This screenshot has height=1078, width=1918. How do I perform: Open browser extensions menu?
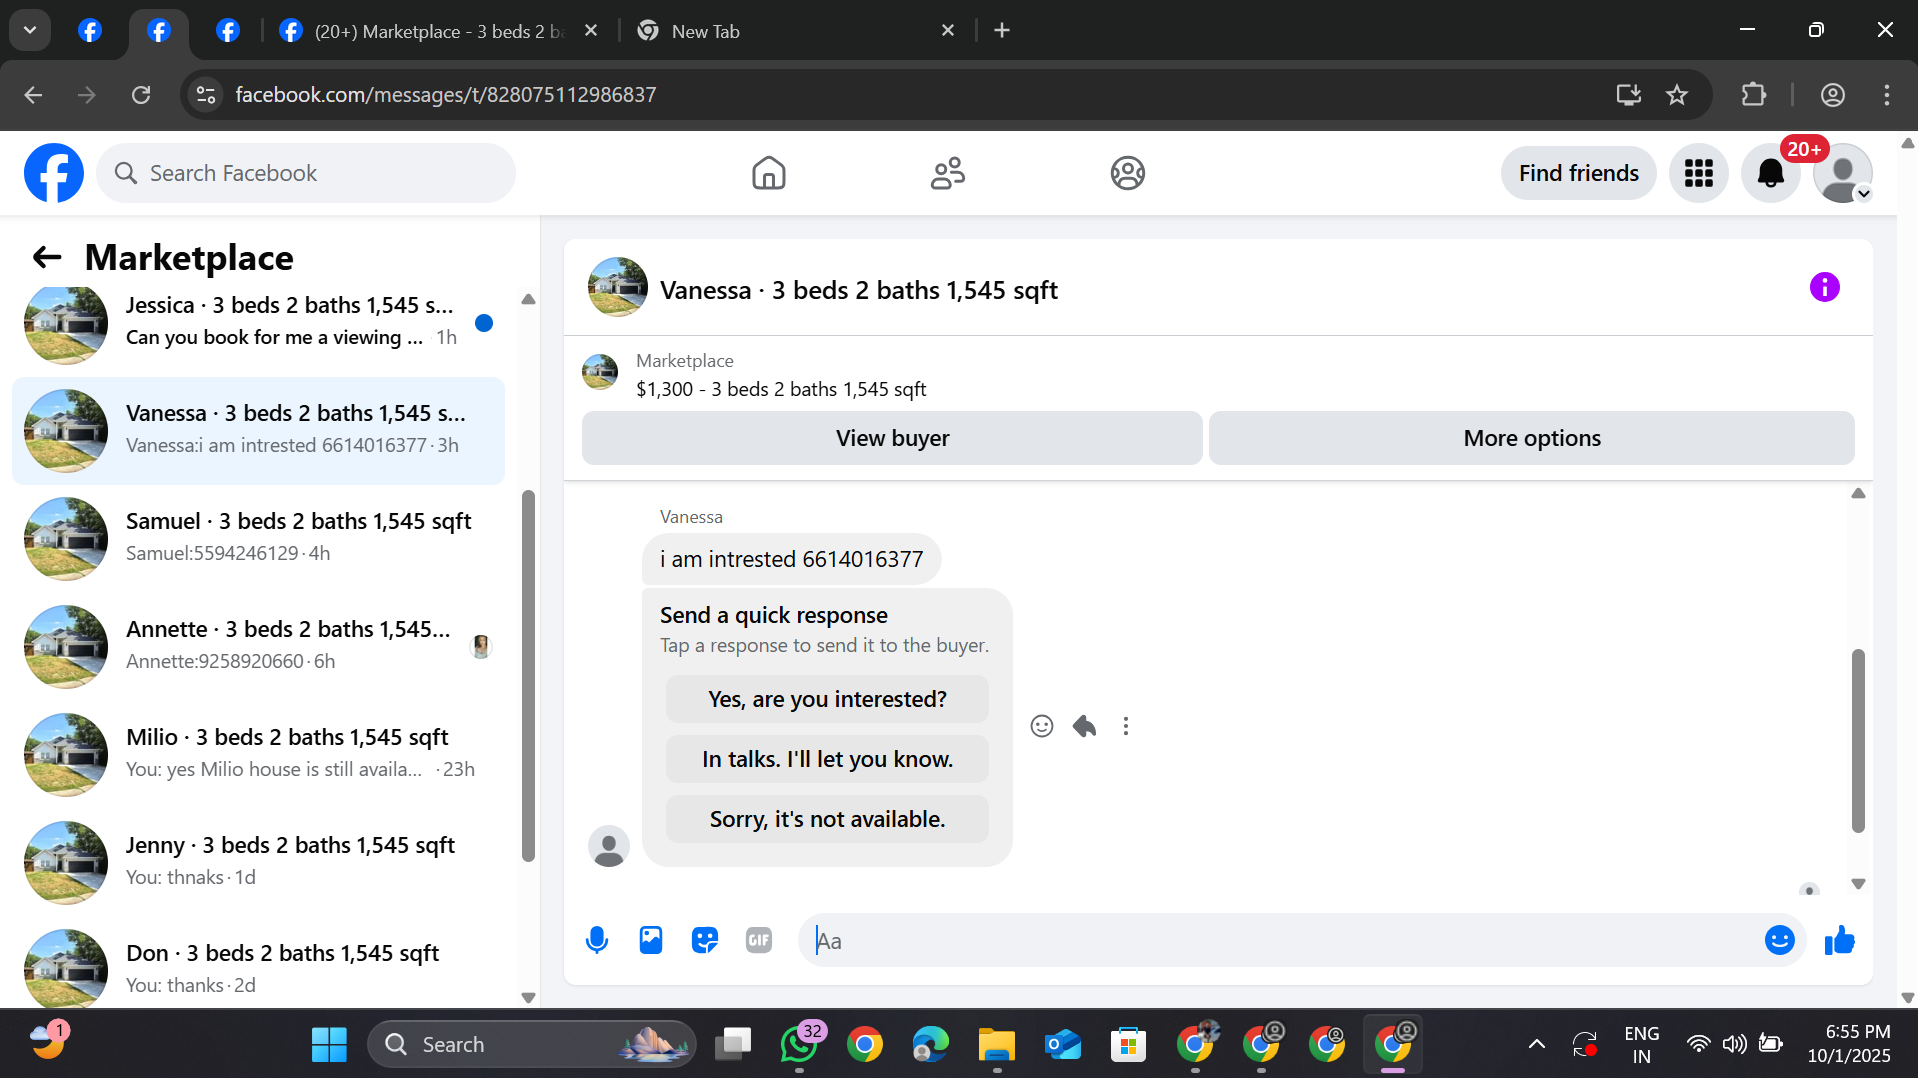pos(1753,95)
